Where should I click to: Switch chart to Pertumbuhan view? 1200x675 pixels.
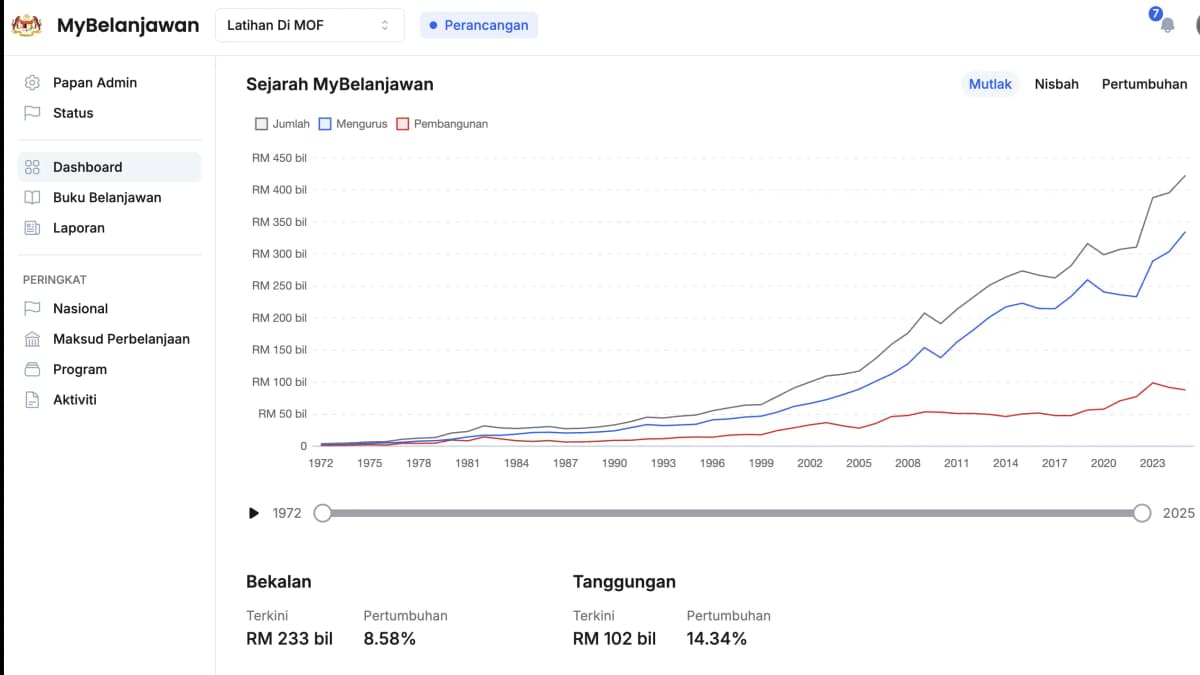[x=1145, y=84]
